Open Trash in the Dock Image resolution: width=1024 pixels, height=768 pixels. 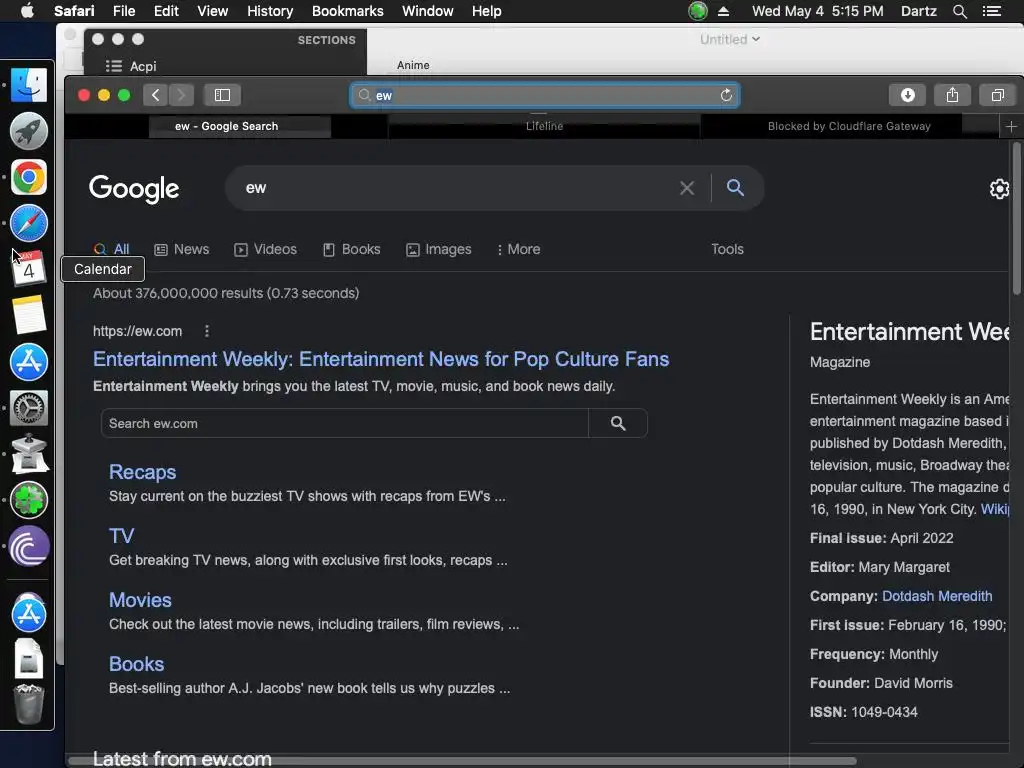coord(29,704)
